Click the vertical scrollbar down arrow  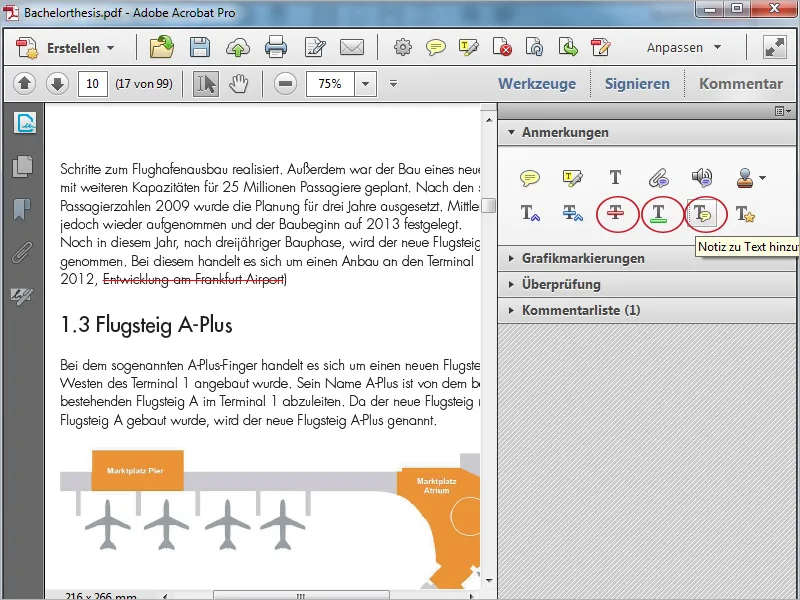coord(489,580)
